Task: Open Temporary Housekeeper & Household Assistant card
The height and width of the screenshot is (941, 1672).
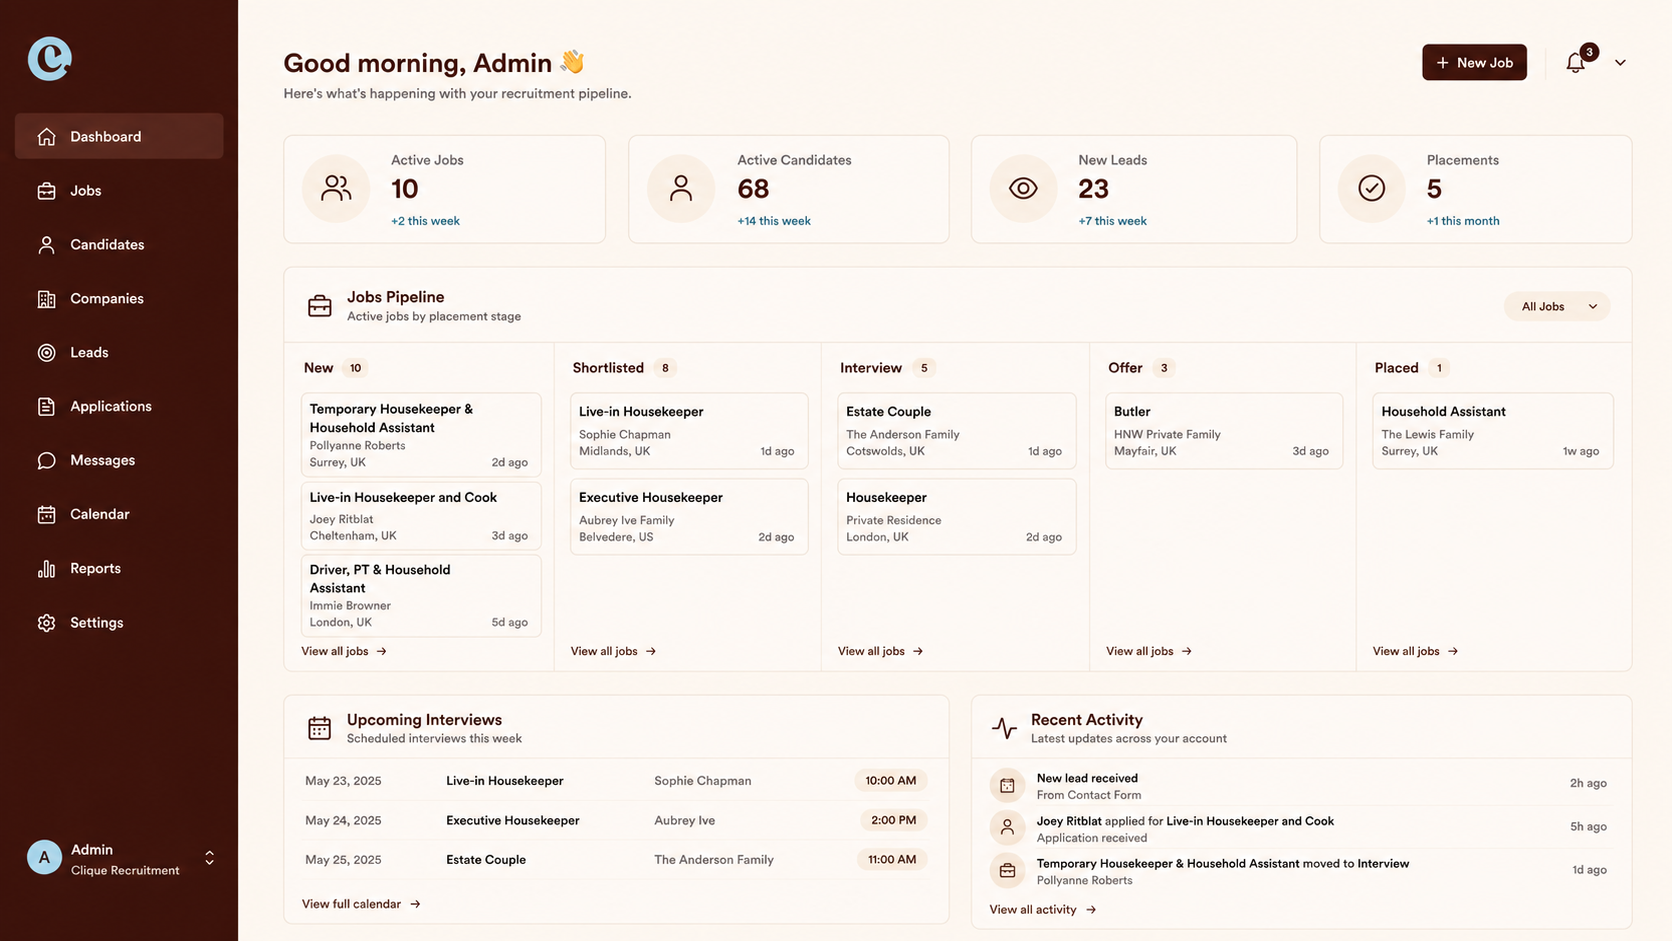Action: (421, 434)
